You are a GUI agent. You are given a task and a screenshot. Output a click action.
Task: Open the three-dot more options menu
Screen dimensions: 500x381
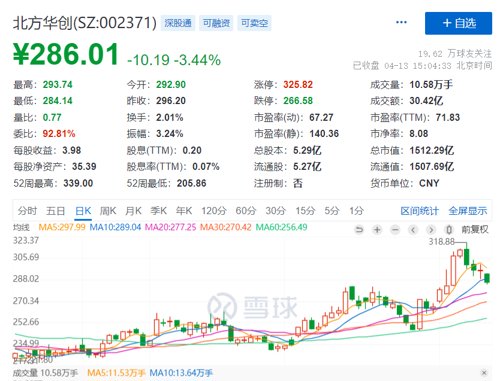(x=401, y=22)
